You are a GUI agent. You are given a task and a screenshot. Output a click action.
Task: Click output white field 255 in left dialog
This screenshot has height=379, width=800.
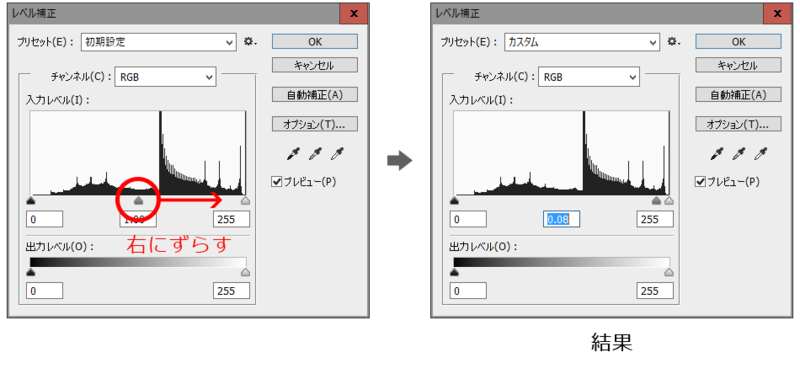[231, 291]
